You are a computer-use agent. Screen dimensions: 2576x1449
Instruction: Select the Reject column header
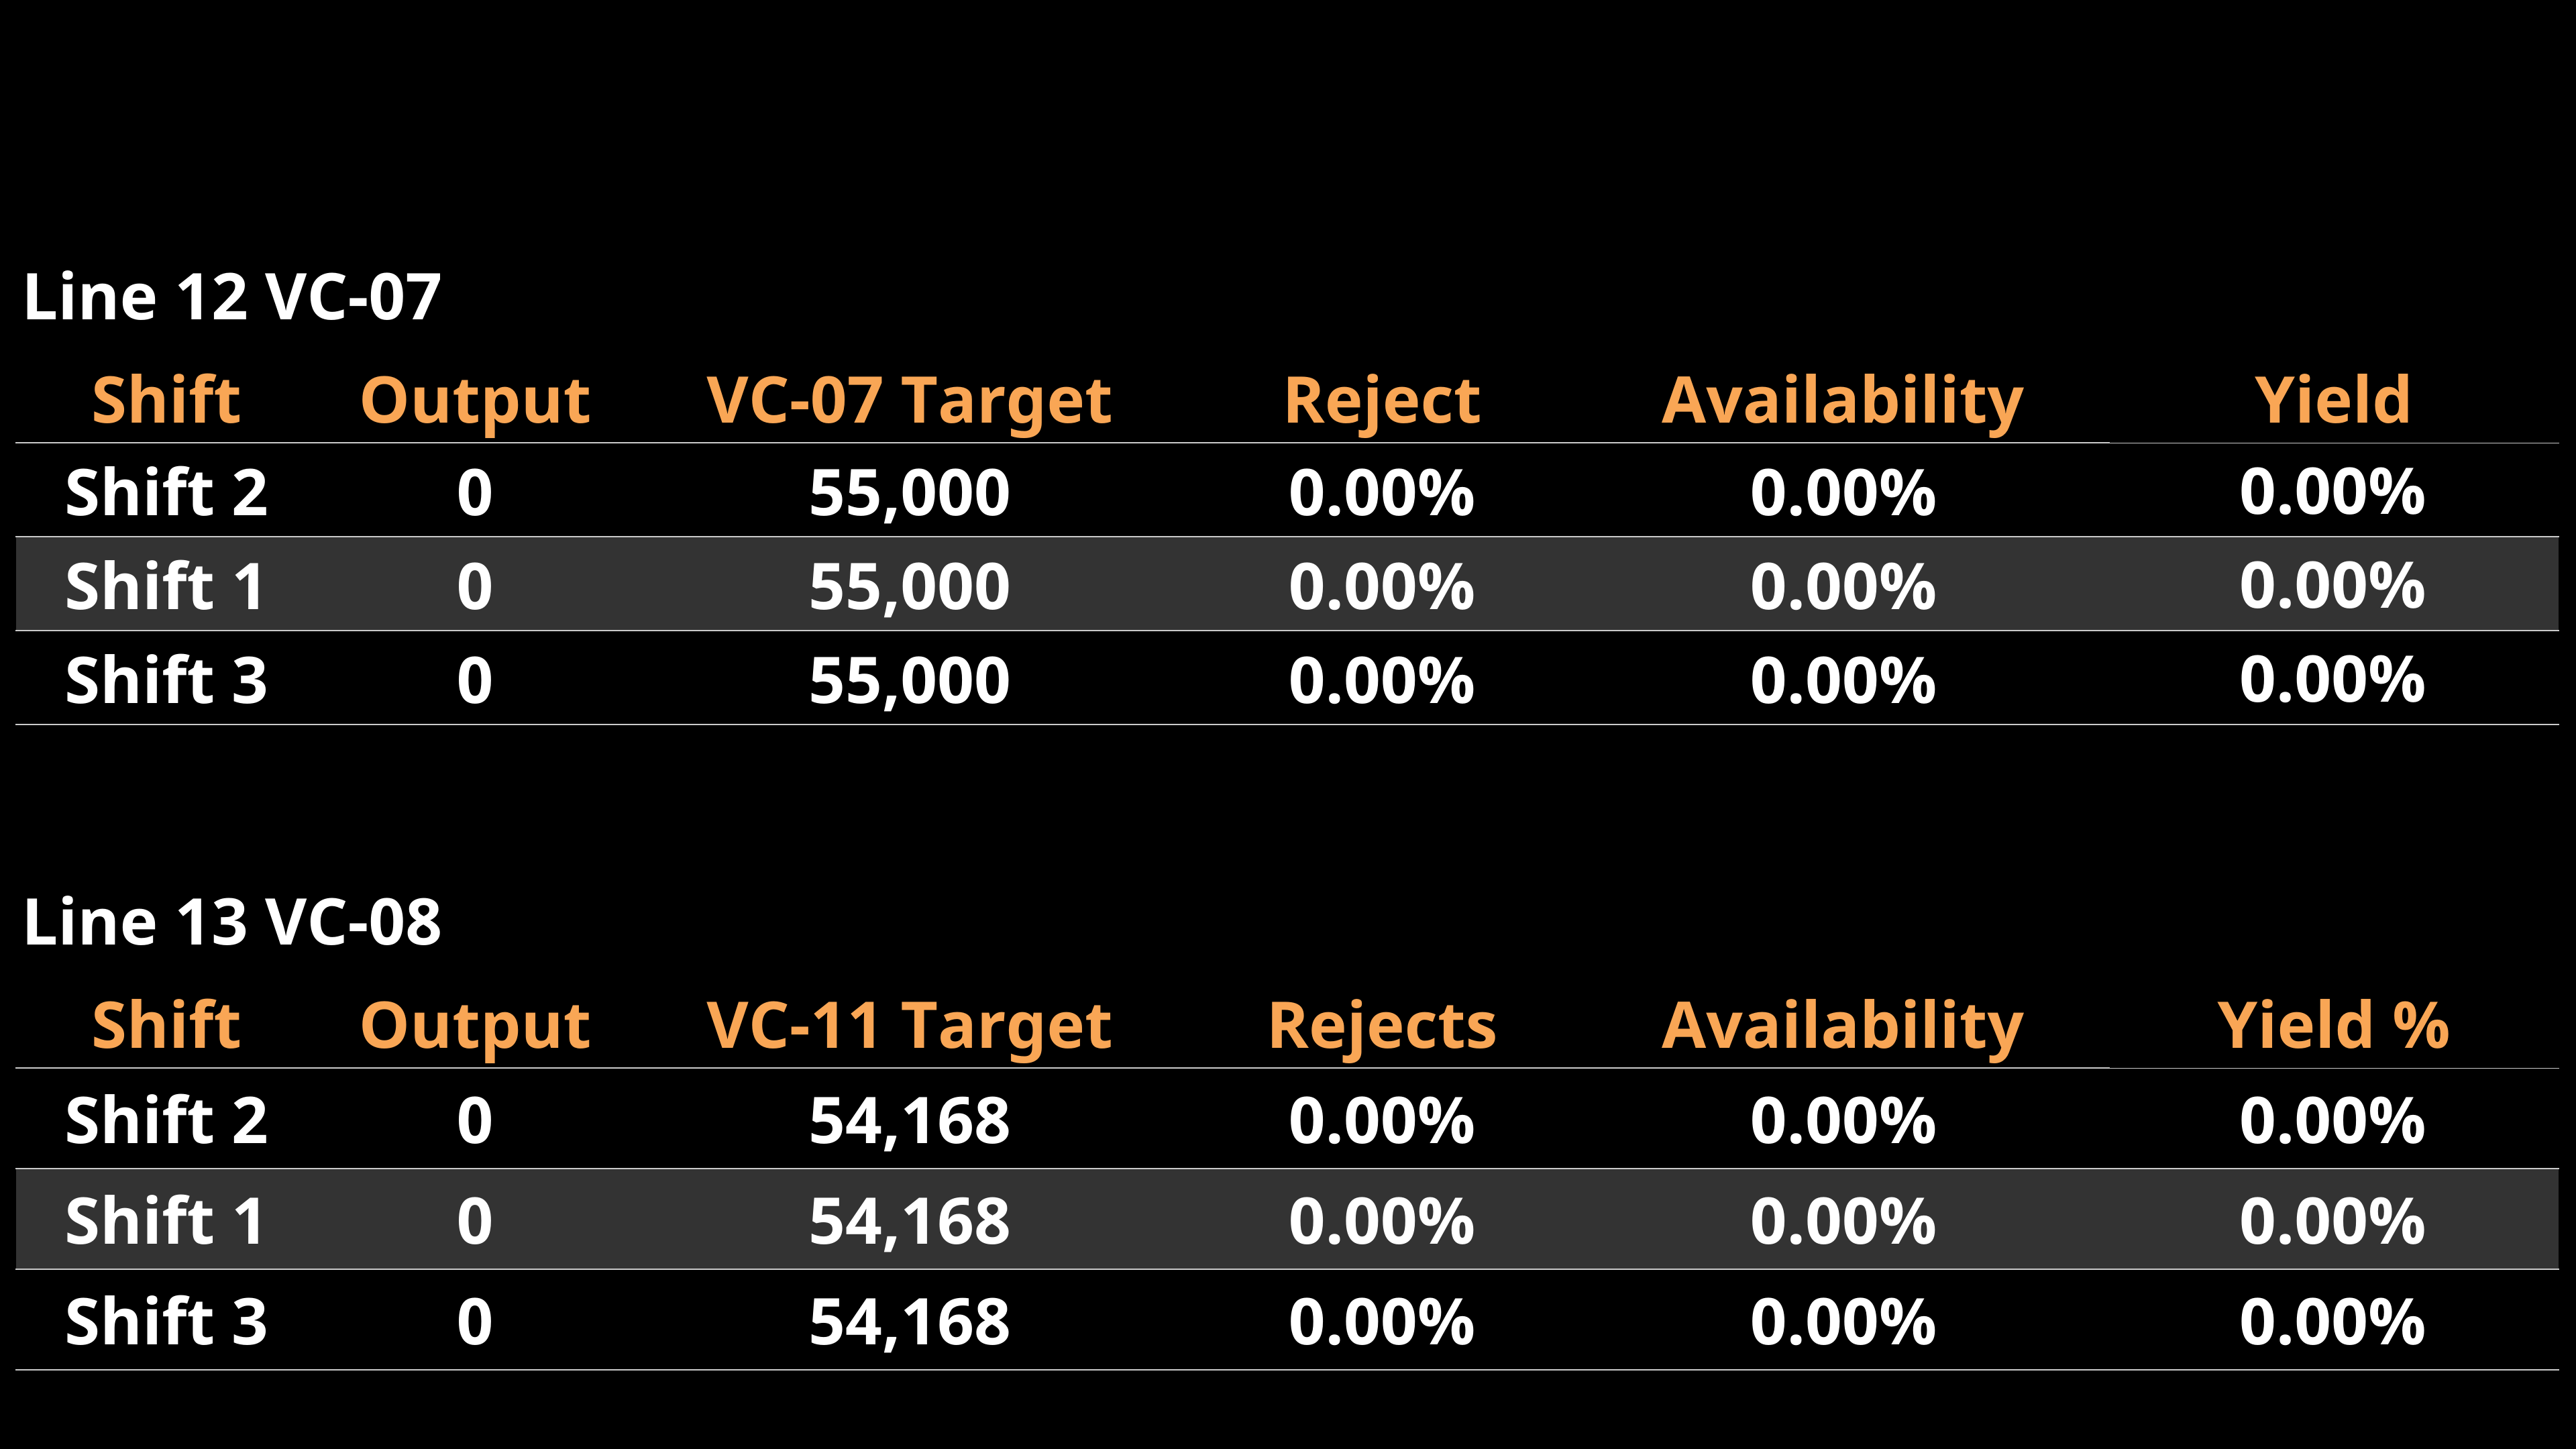click(x=1381, y=400)
